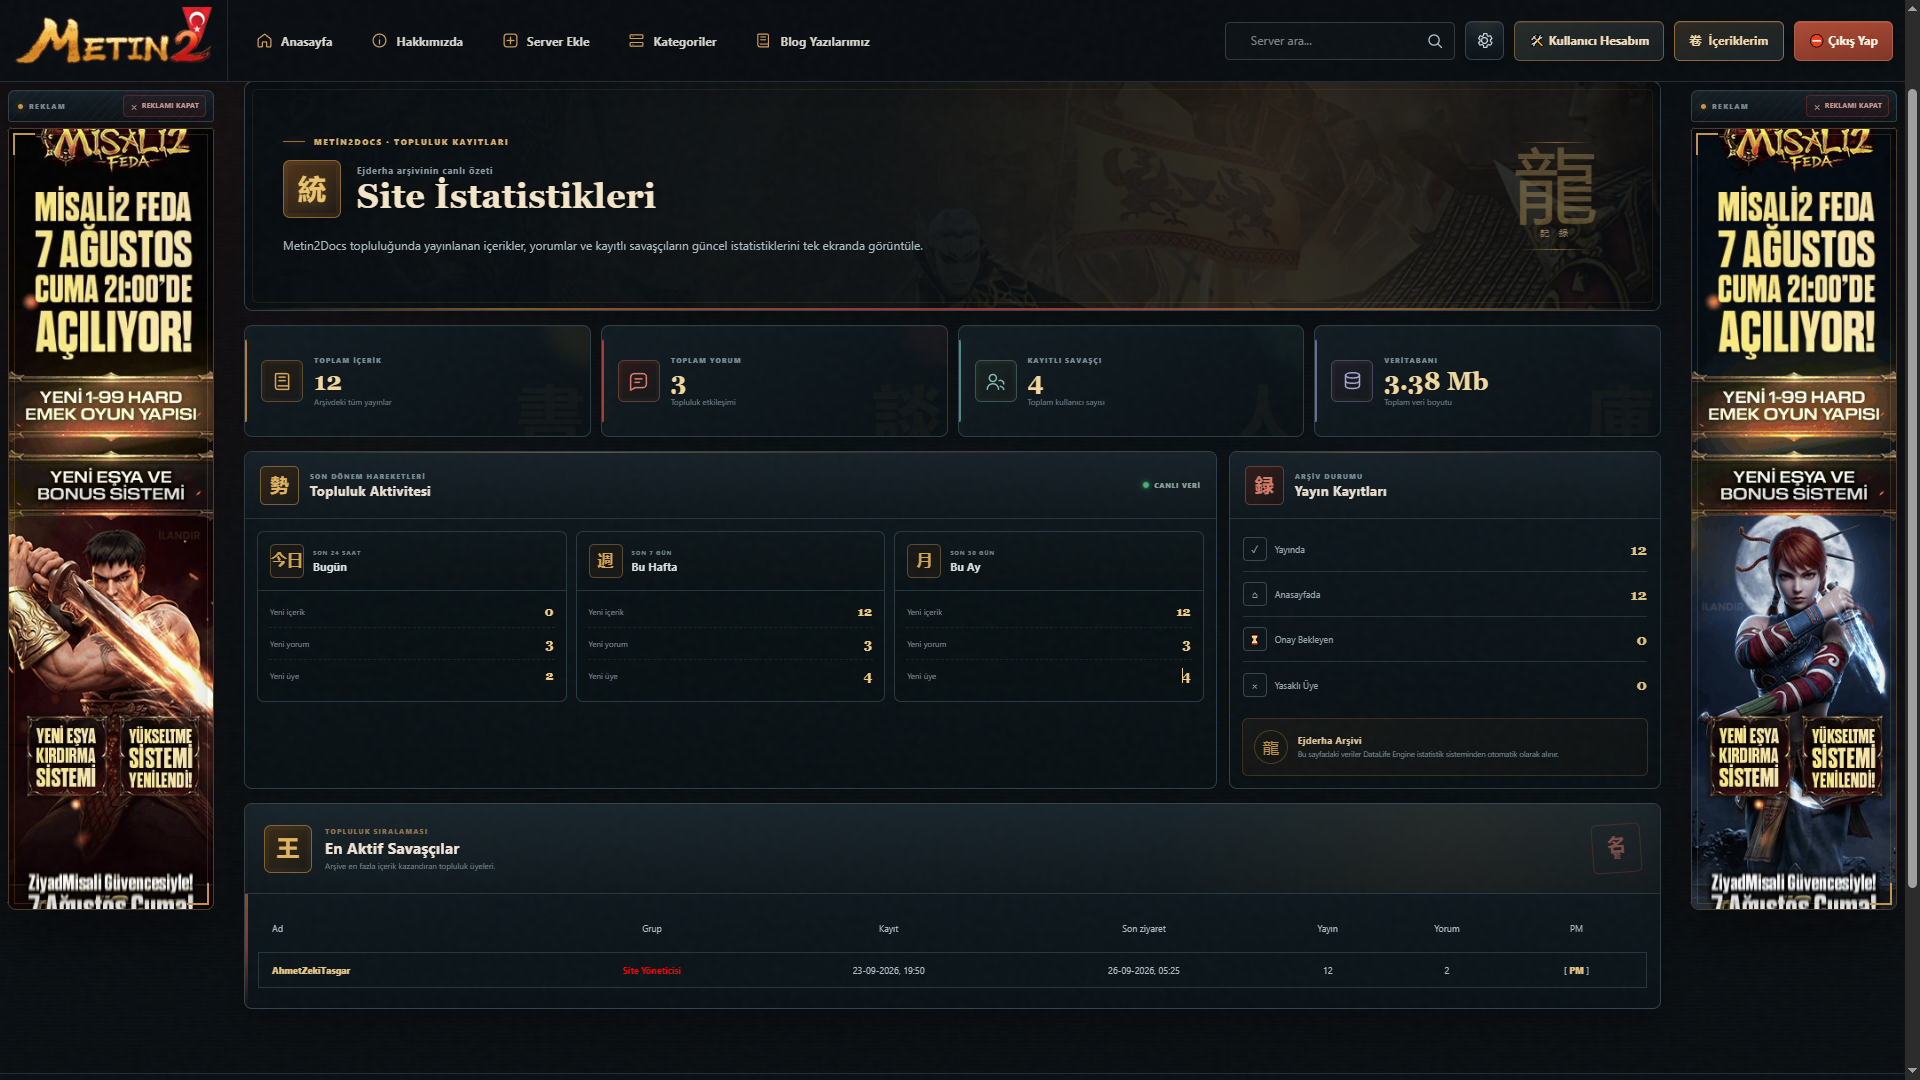
Task: Click the Ejderha Arşivi dragon icon
Action: pos(1271,747)
